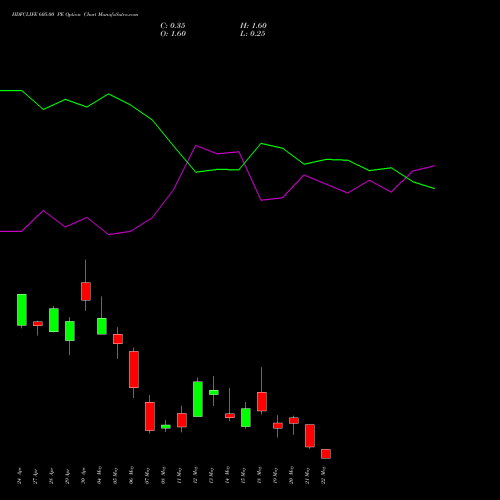Click the '05 May' date axis label

(x=116, y=475)
